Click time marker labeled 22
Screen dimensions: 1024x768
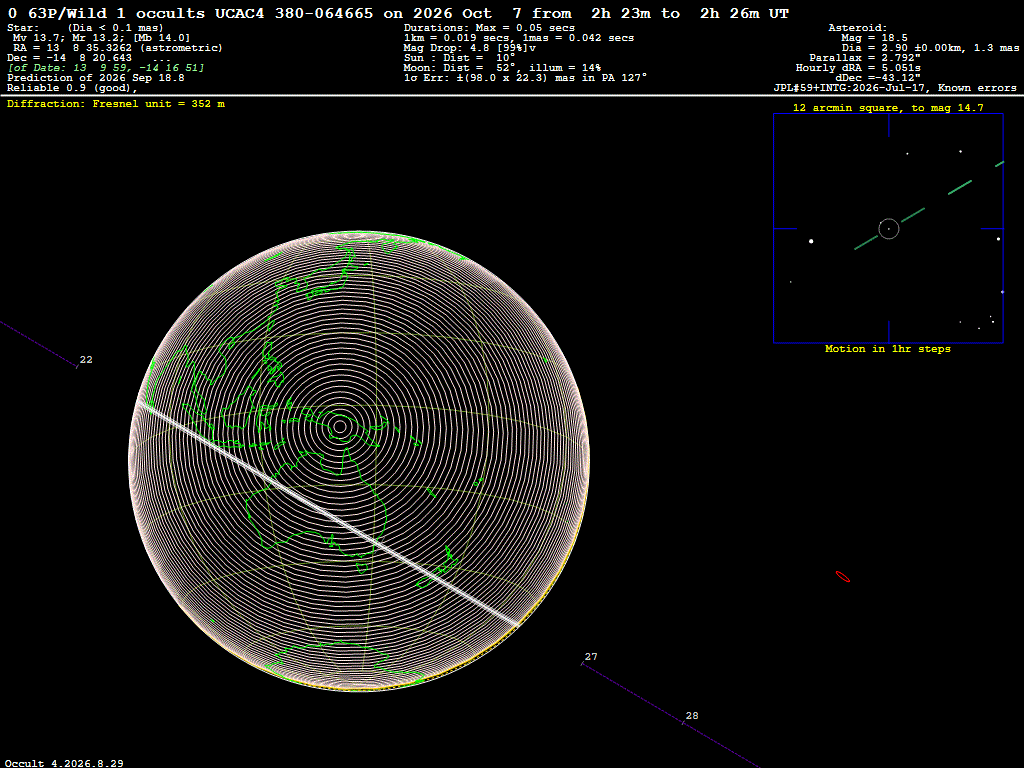click(86, 360)
